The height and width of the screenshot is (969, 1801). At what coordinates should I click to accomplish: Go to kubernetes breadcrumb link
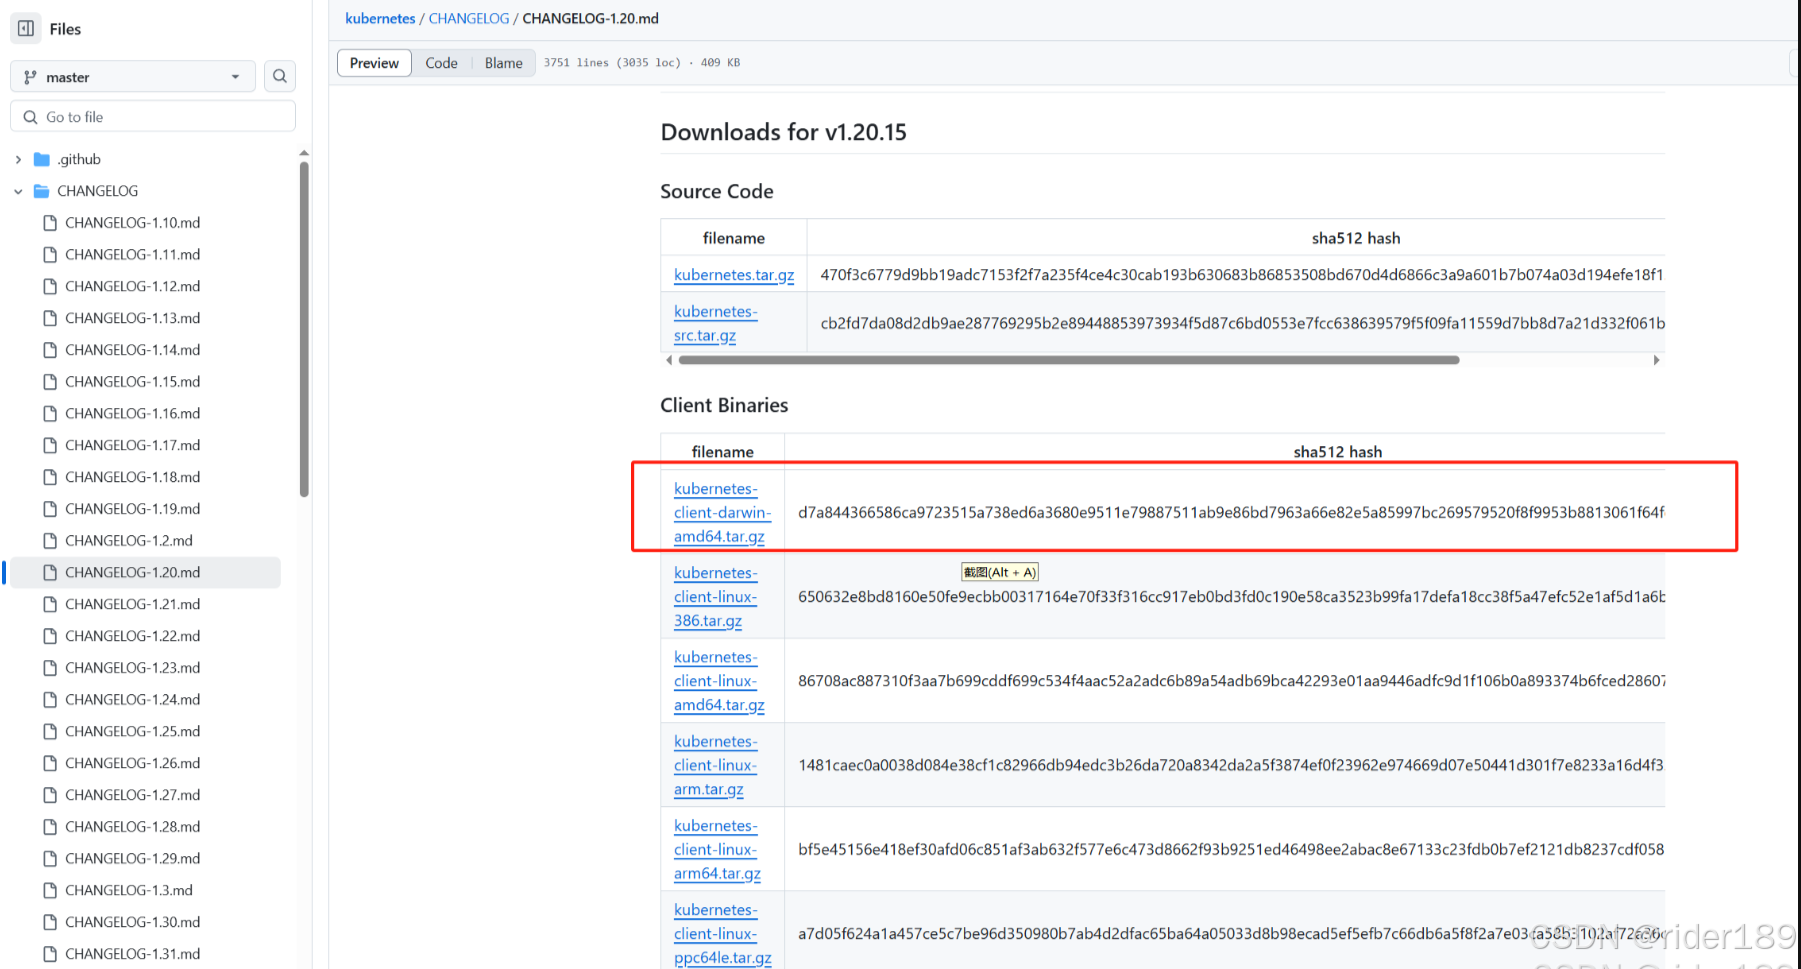click(380, 18)
